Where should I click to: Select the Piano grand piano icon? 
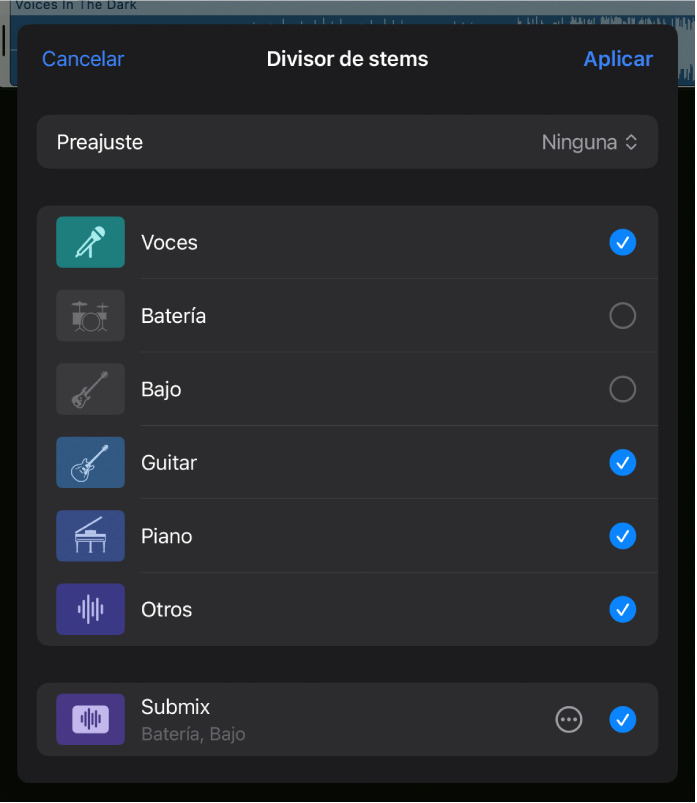[x=88, y=536]
